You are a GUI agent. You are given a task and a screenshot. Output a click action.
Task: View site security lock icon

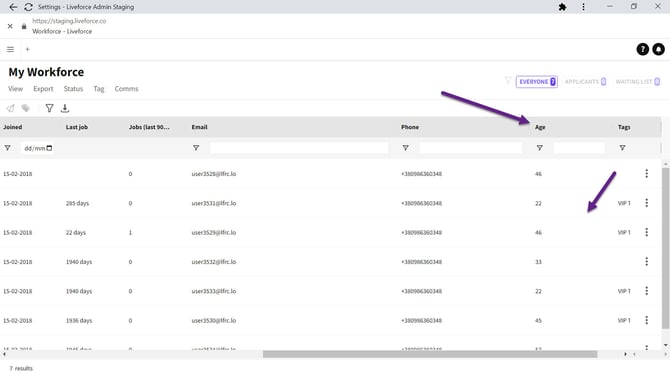tap(24, 26)
